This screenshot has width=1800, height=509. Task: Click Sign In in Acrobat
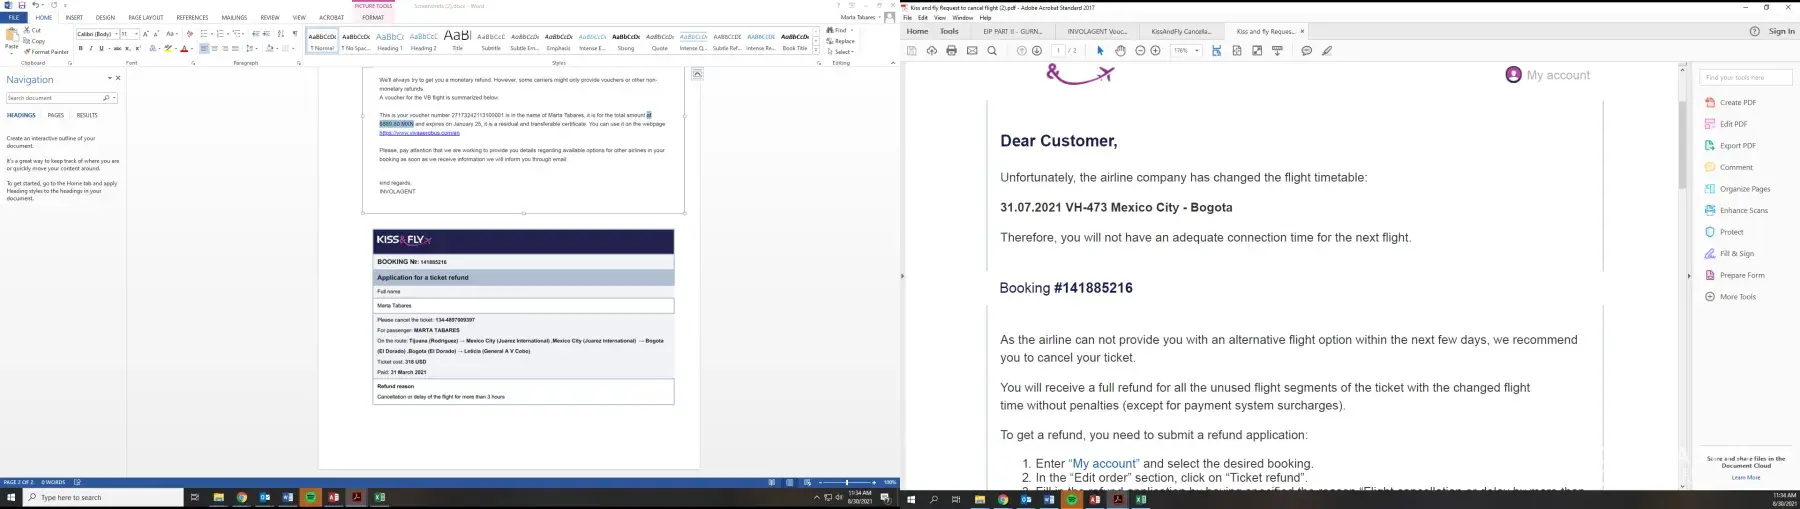tap(1781, 31)
